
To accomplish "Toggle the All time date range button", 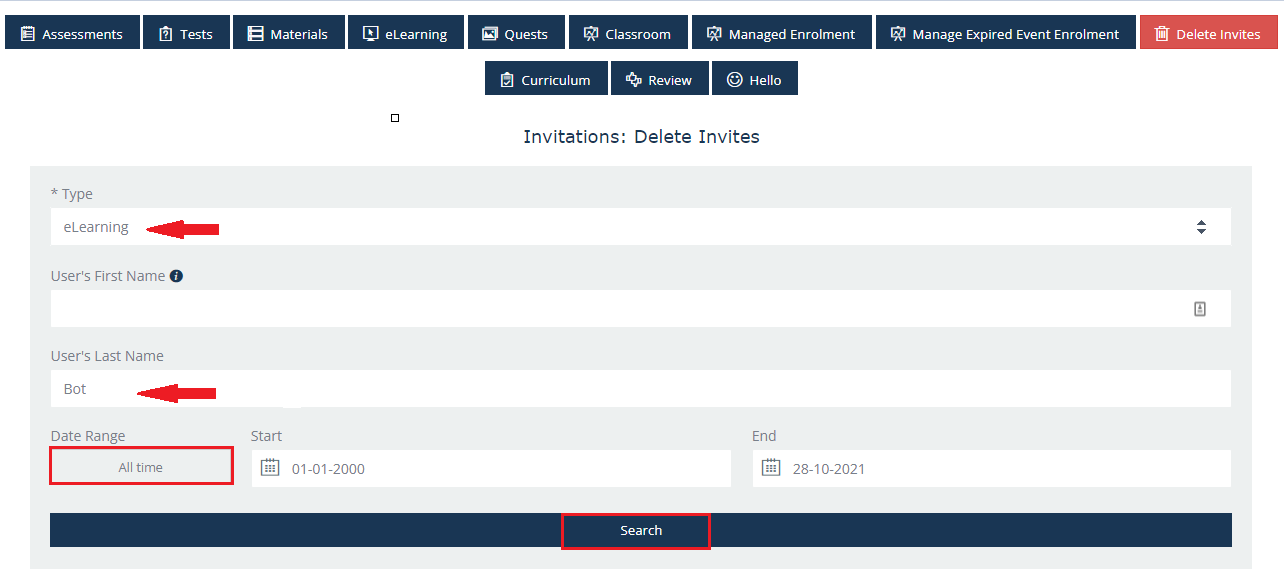I will [x=141, y=467].
